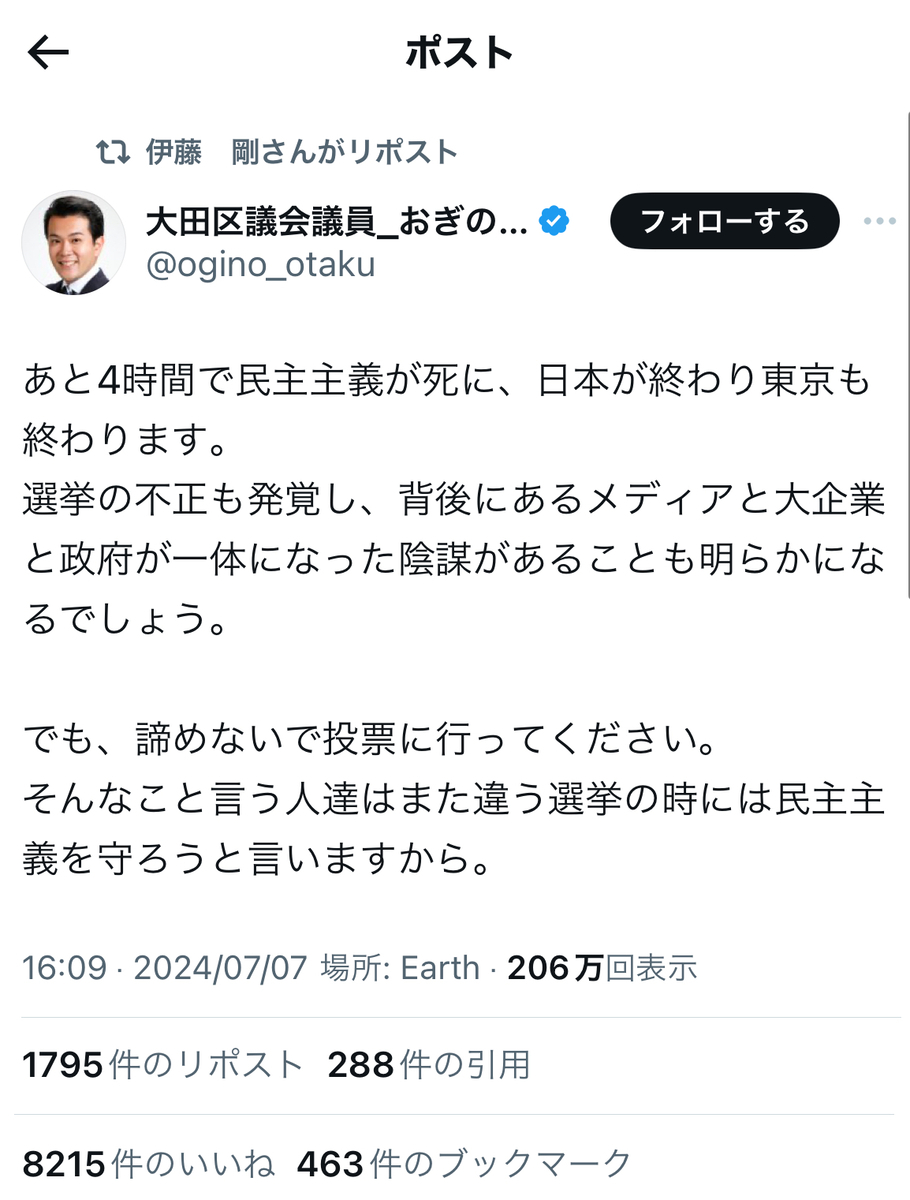This screenshot has width=910, height=1200.
Task: View the 288件の引用 quotes list
Action: (429, 1065)
